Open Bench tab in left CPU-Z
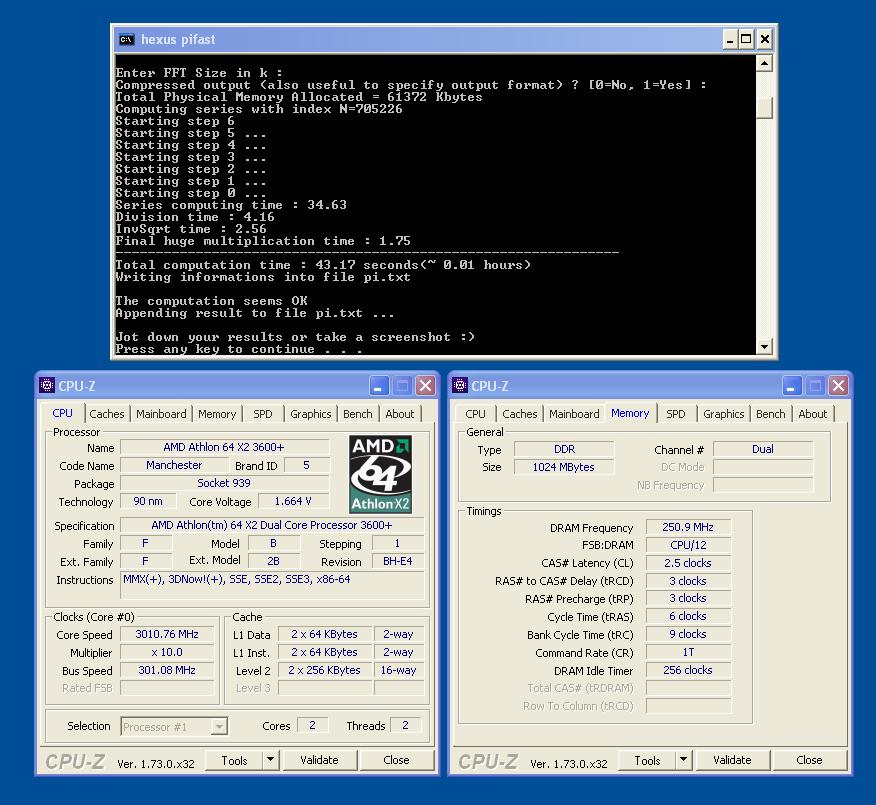This screenshot has height=805, width=876. pyautogui.click(x=358, y=414)
